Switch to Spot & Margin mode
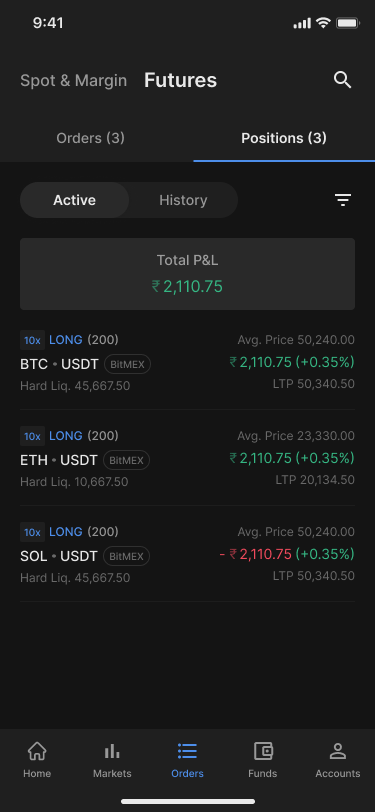The image size is (375, 812). (74, 80)
